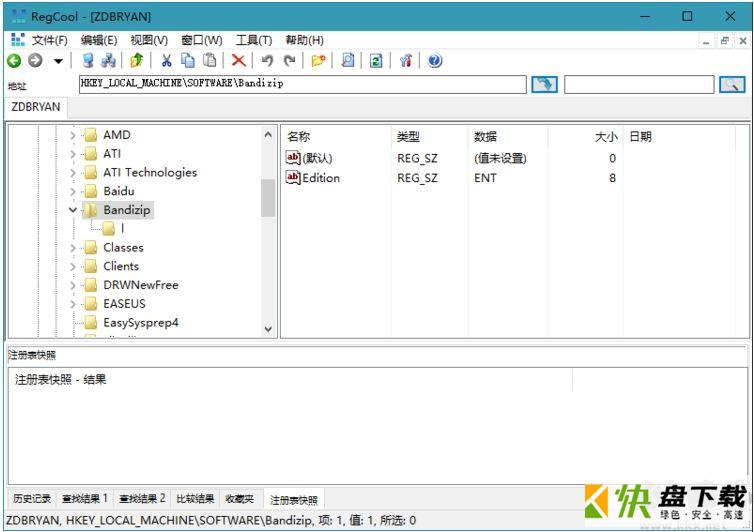754x532 pixels.
Task: Click the tree scrollbar up arrow
Action: tap(268, 135)
